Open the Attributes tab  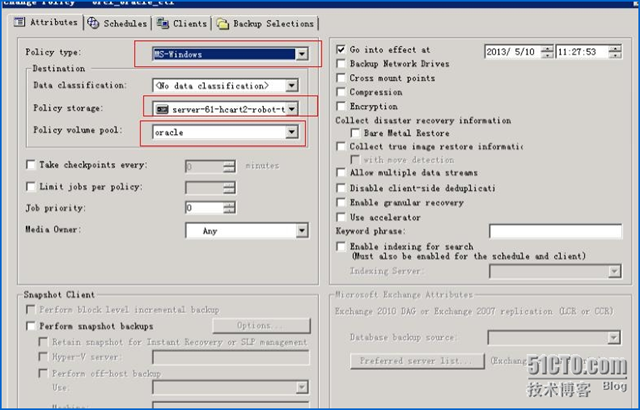point(46,22)
